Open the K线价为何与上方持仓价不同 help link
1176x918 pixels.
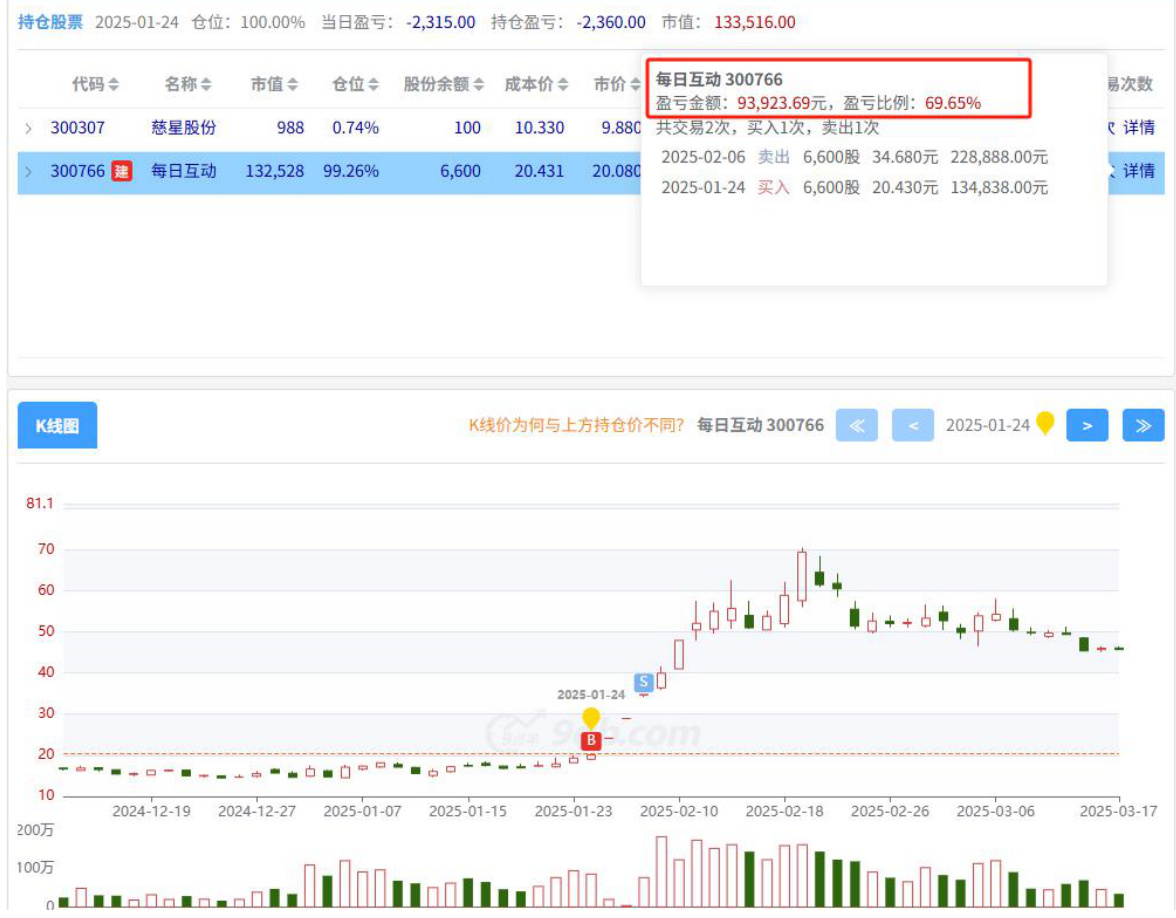(x=577, y=425)
